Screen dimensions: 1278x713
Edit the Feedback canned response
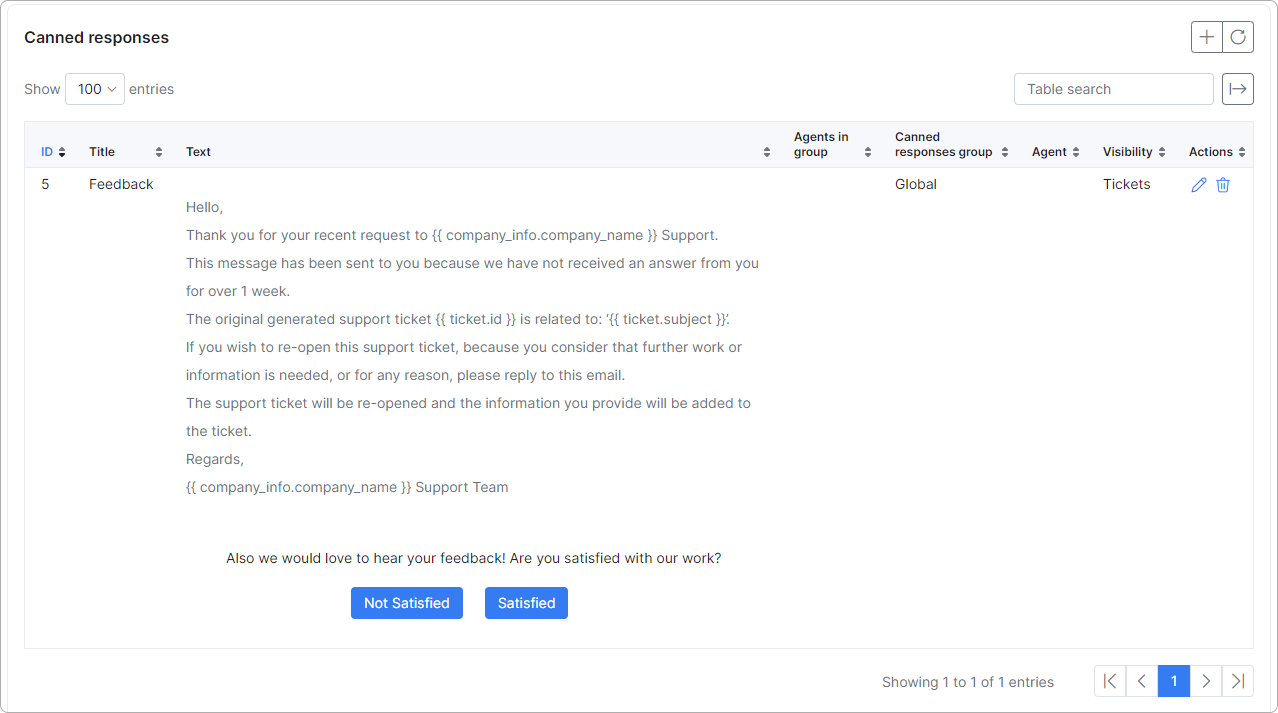click(1199, 185)
